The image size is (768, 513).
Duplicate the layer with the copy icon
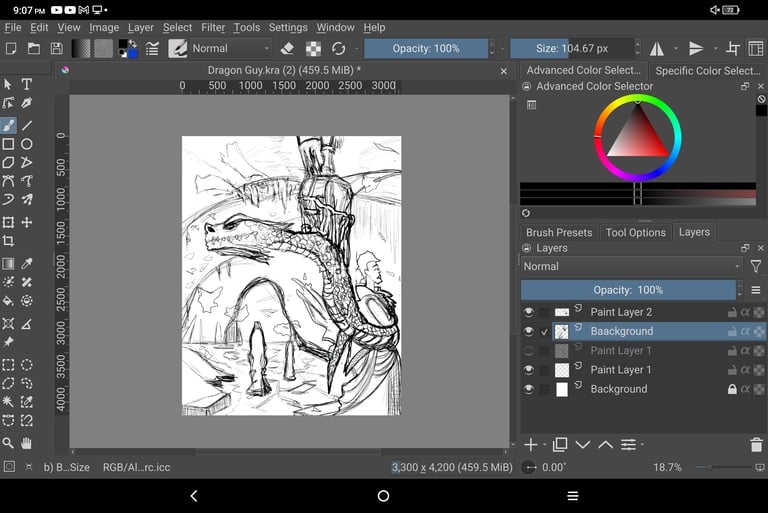(x=559, y=445)
